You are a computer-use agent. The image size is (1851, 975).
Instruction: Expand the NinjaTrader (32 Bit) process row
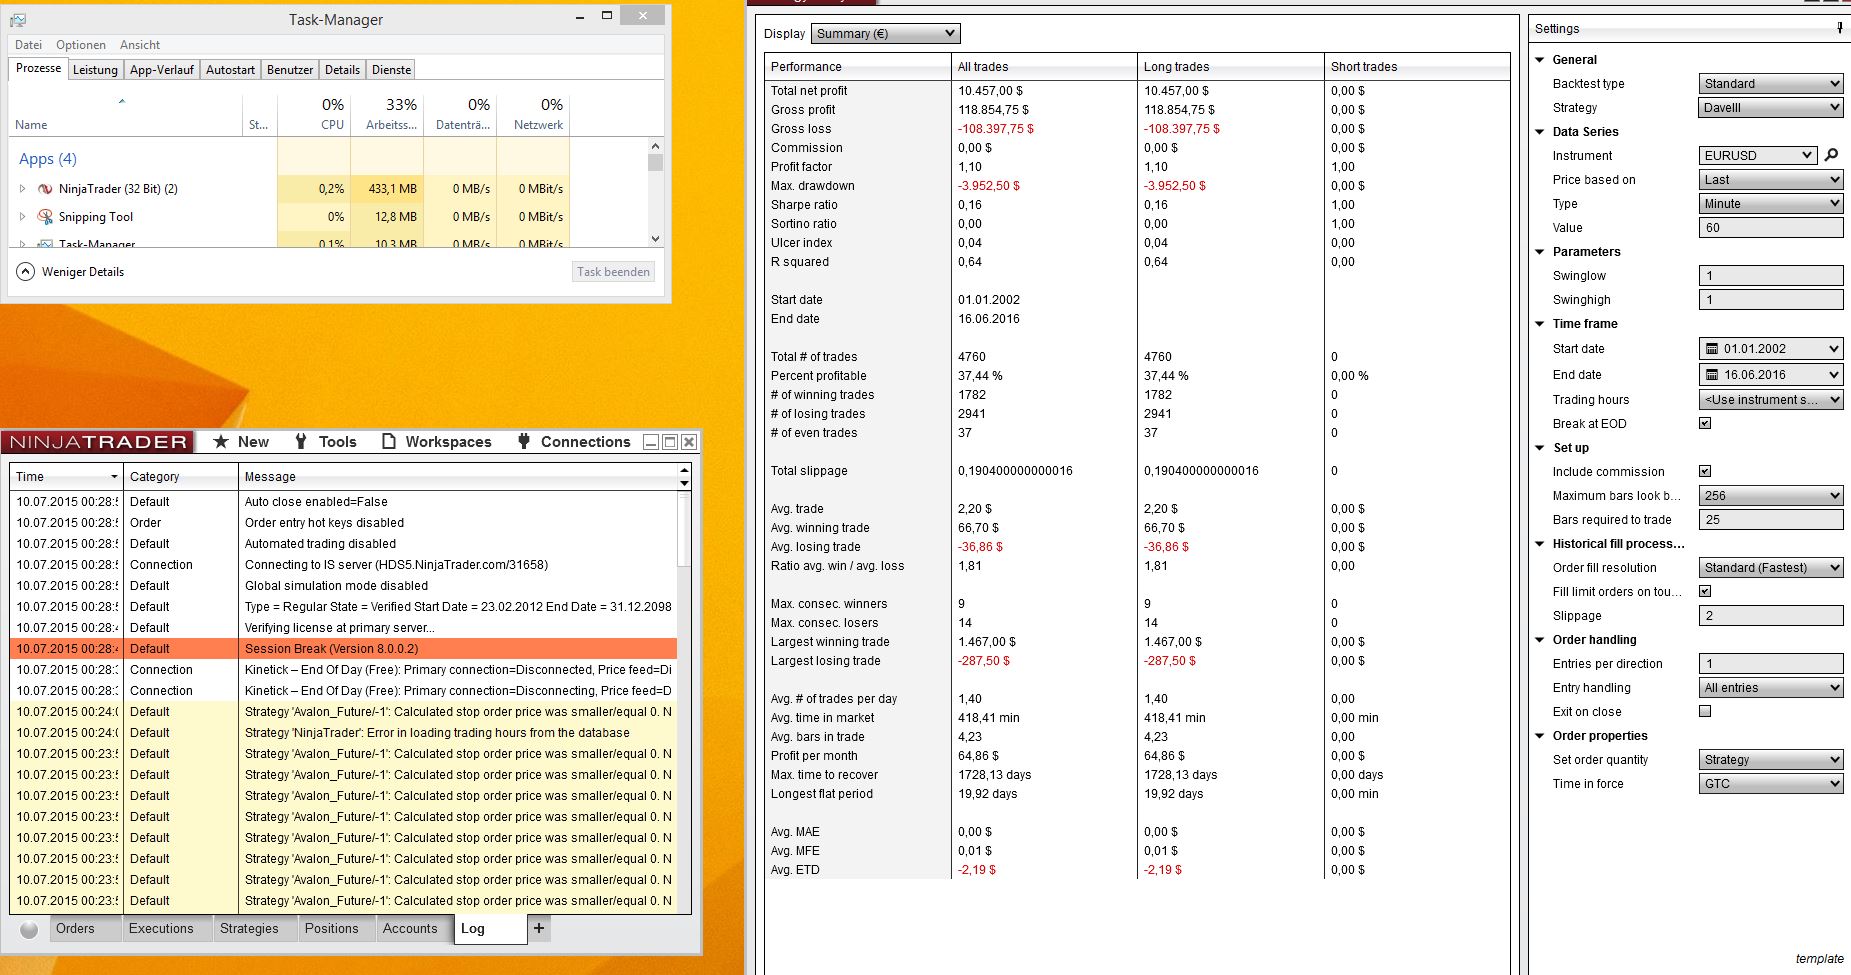[x=23, y=189]
